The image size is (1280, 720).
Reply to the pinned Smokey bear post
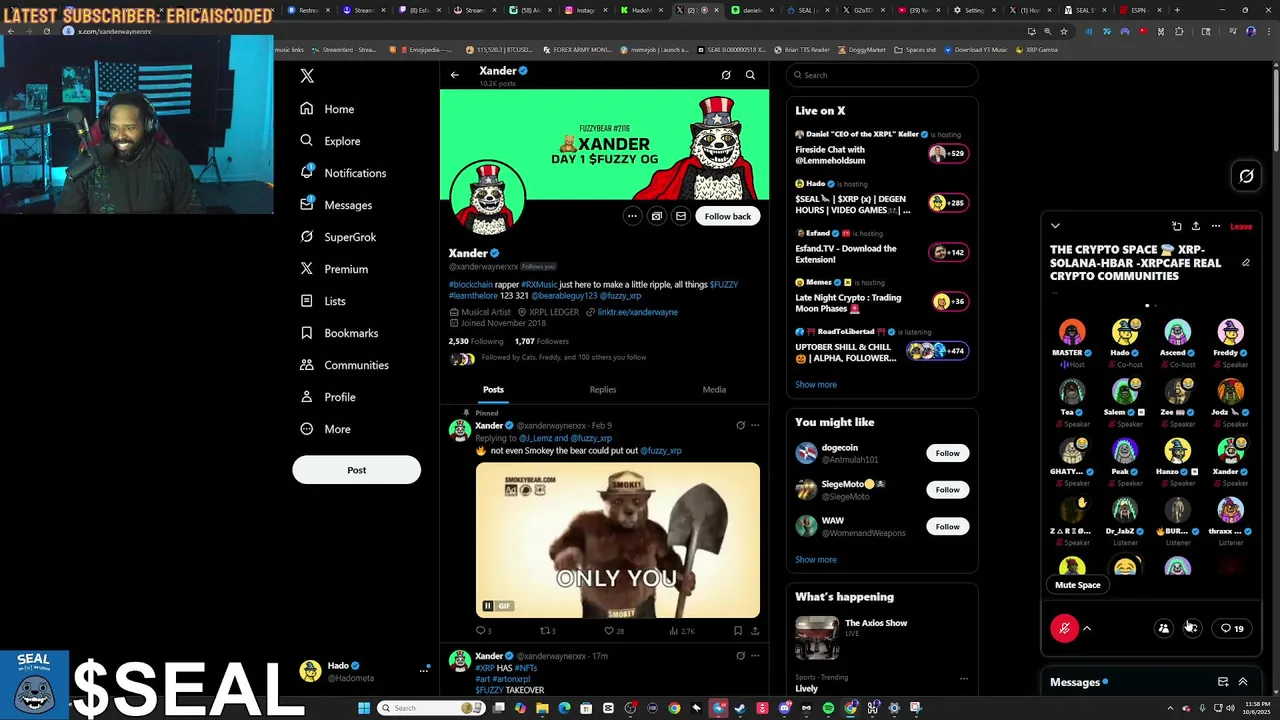(483, 631)
